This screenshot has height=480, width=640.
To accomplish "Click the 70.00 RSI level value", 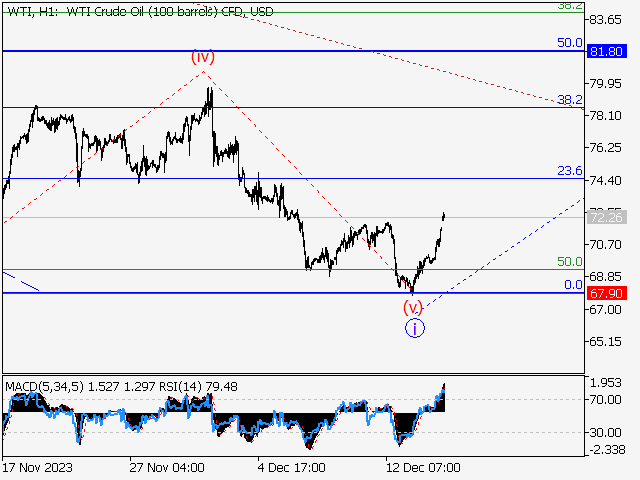I will point(606,399).
